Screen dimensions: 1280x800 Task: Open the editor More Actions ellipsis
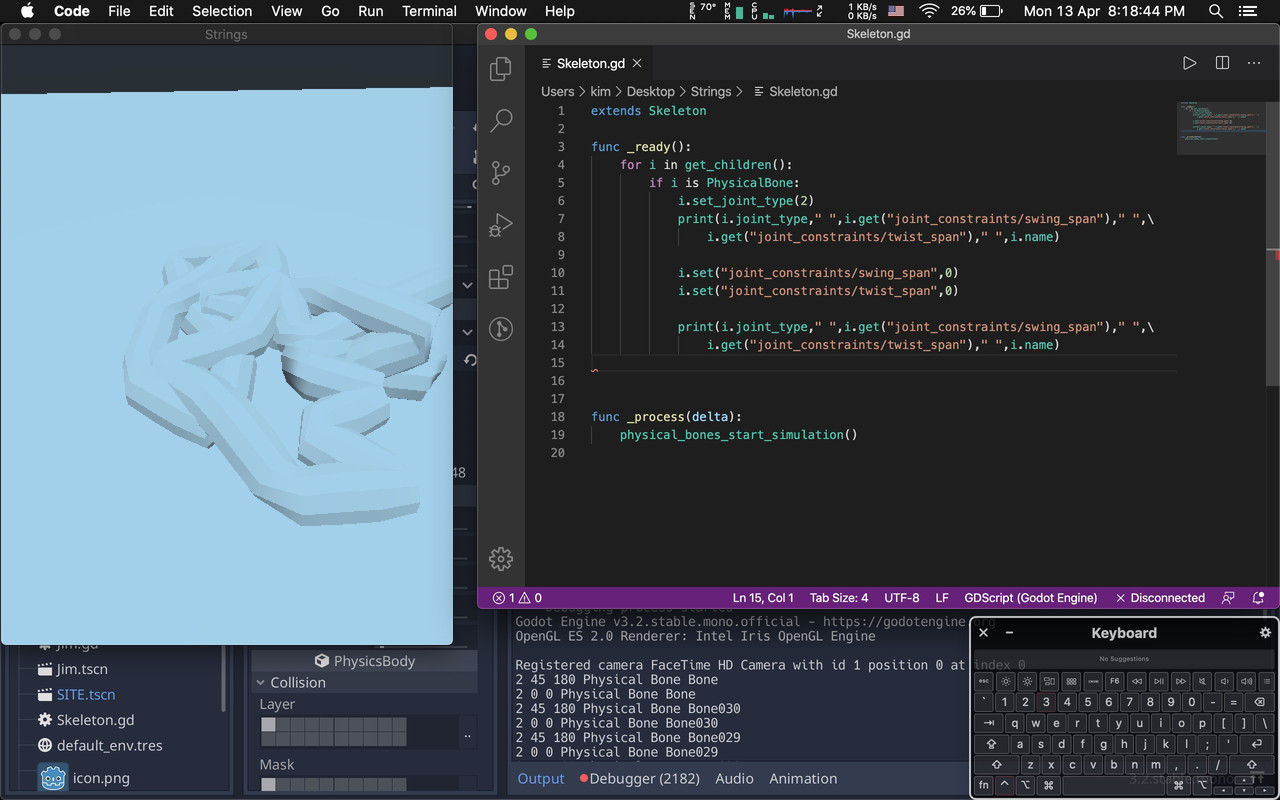pos(1254,63)
